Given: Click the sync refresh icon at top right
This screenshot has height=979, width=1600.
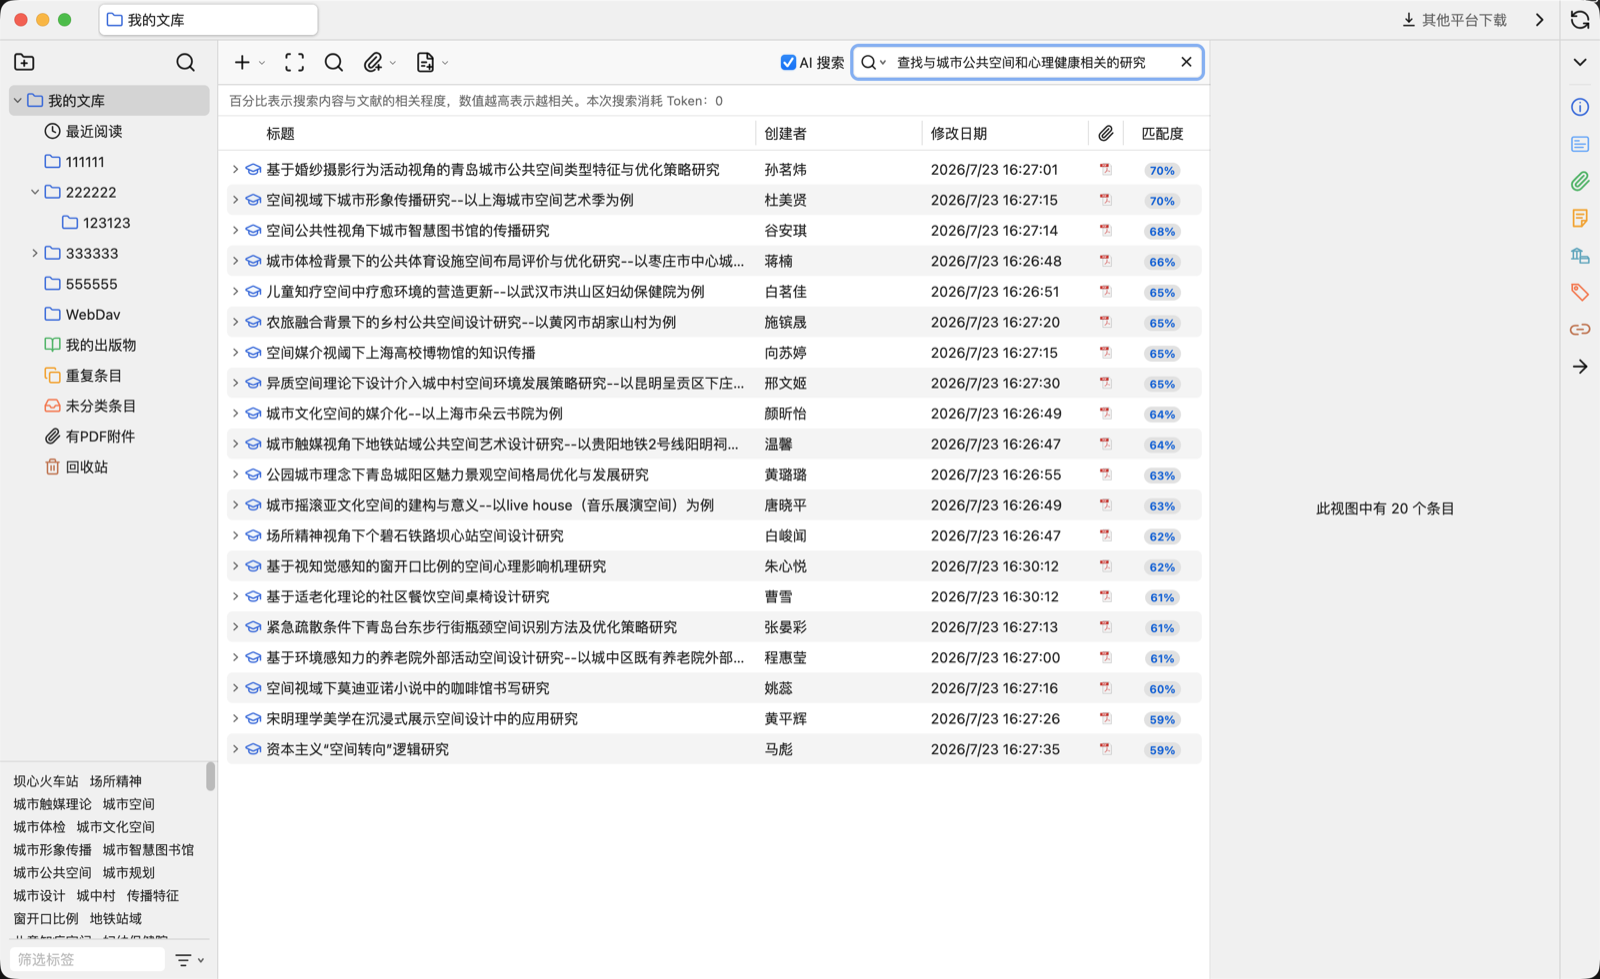Looking at the screenshot, I should (x=1580, y=20).
